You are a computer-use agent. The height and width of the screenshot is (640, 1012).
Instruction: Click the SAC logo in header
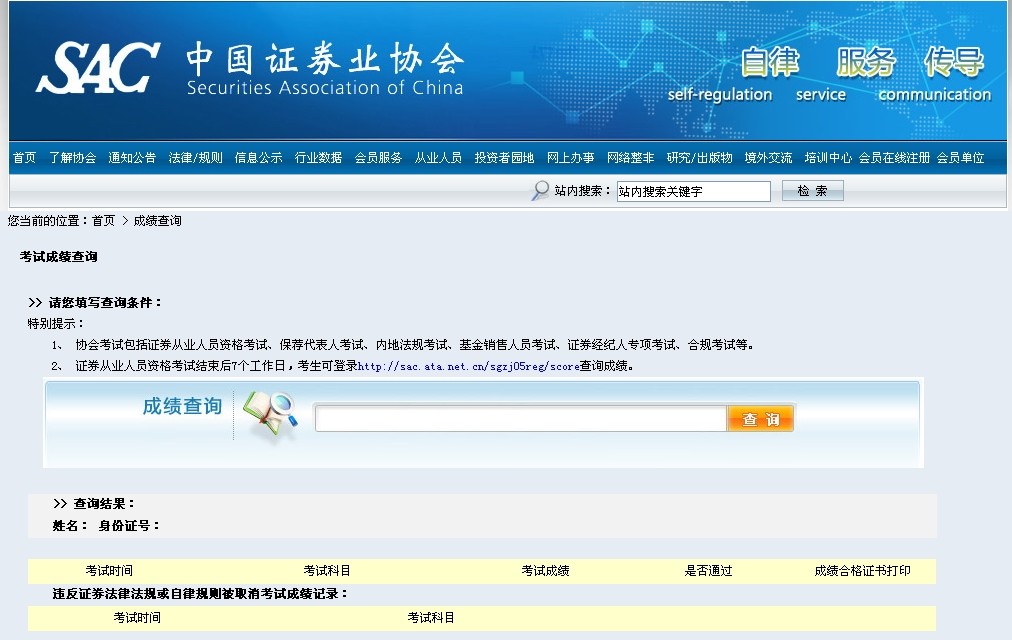98,68
